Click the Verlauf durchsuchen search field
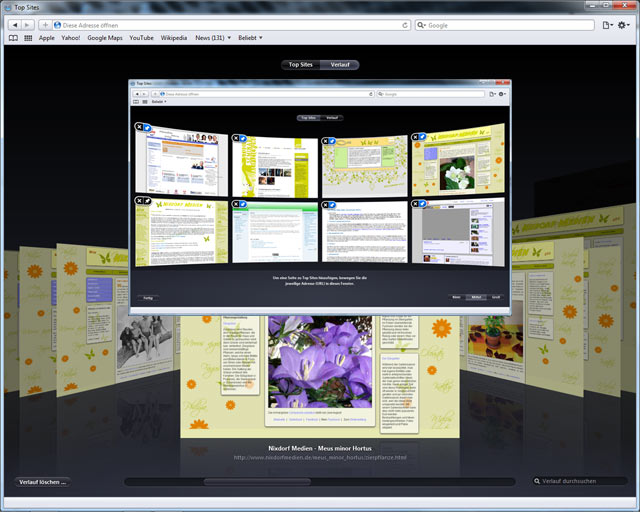This screenshot has width=640, height=512. (584, 481)
